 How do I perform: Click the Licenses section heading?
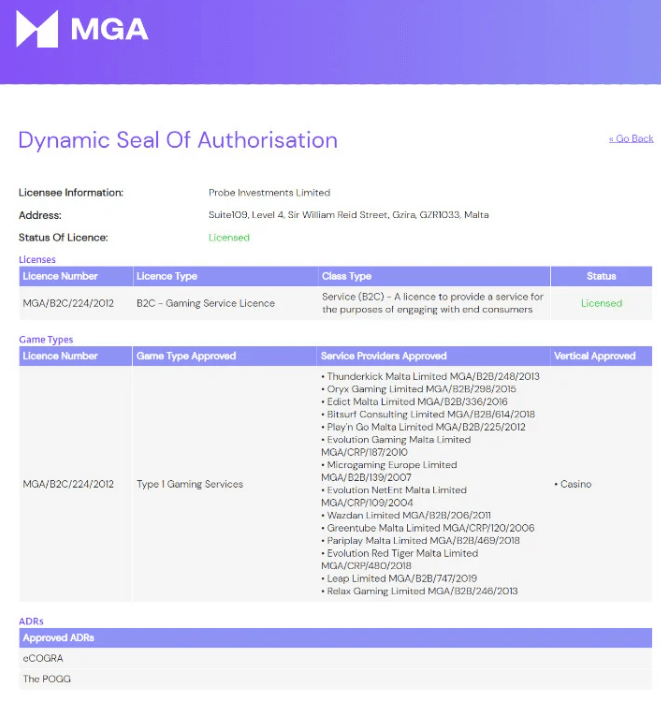tap(37, 260)
